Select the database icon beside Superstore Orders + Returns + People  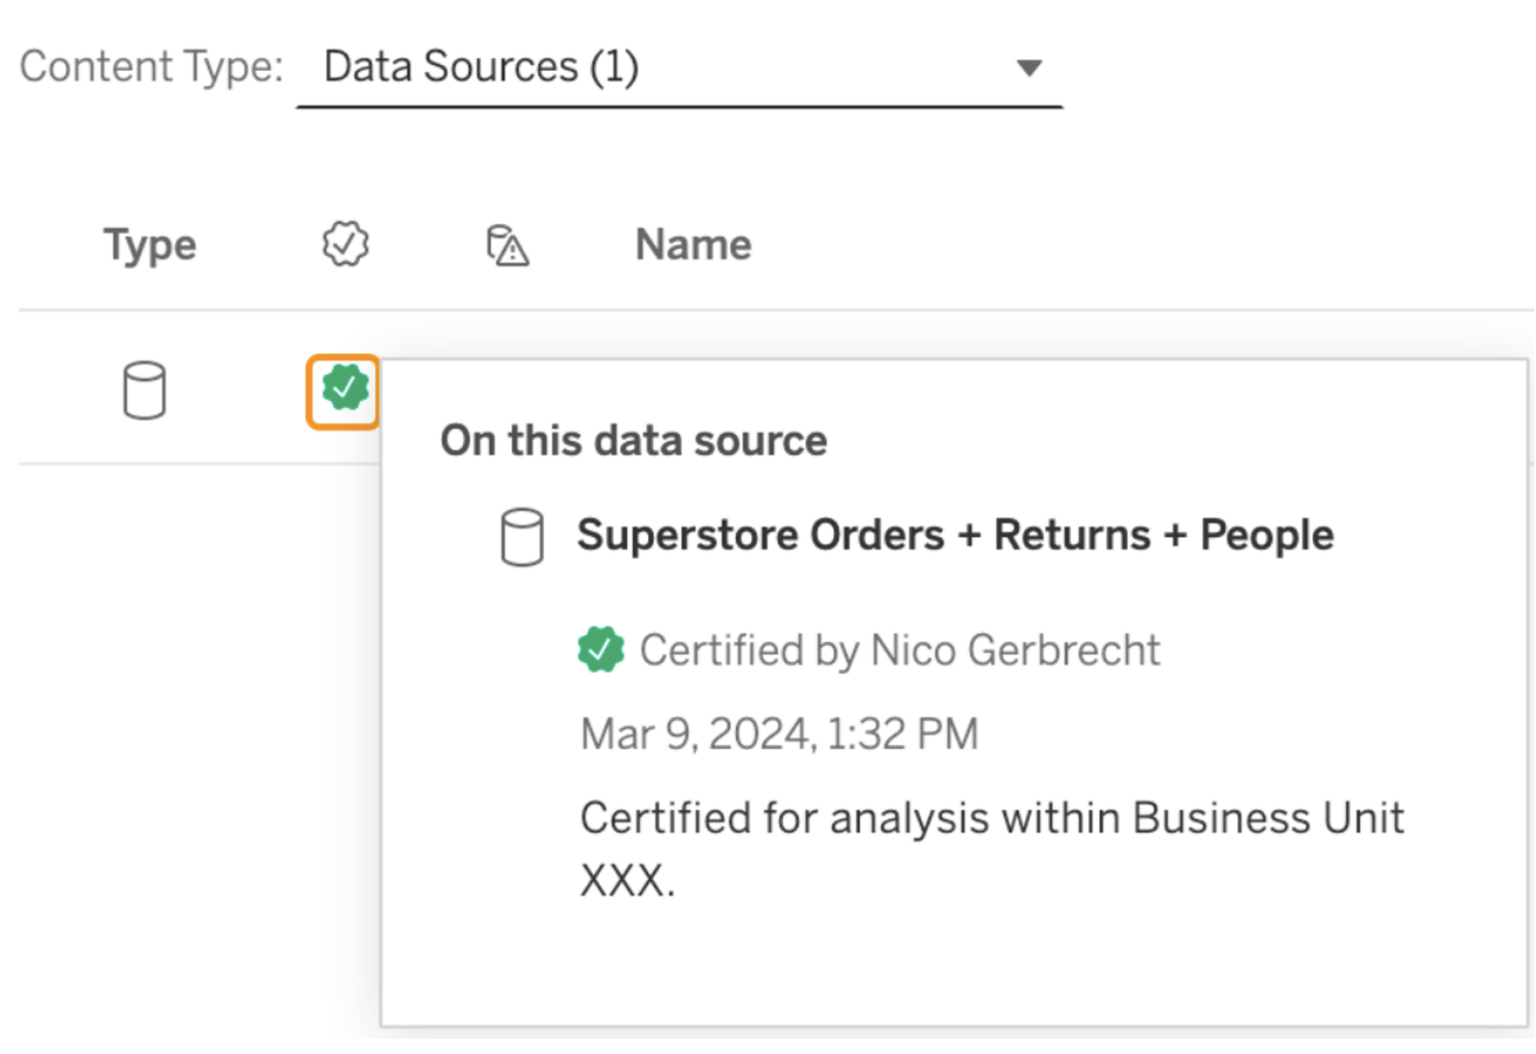521,536
